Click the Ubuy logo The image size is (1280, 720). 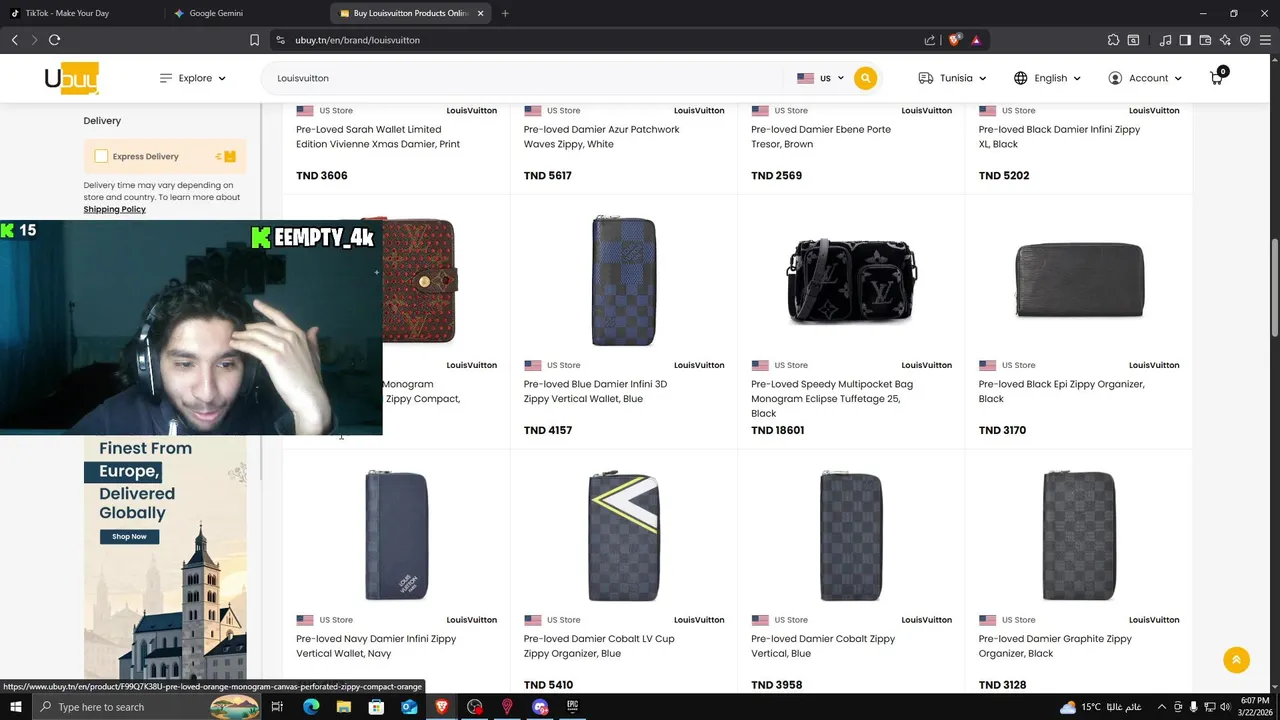[71, 78]
